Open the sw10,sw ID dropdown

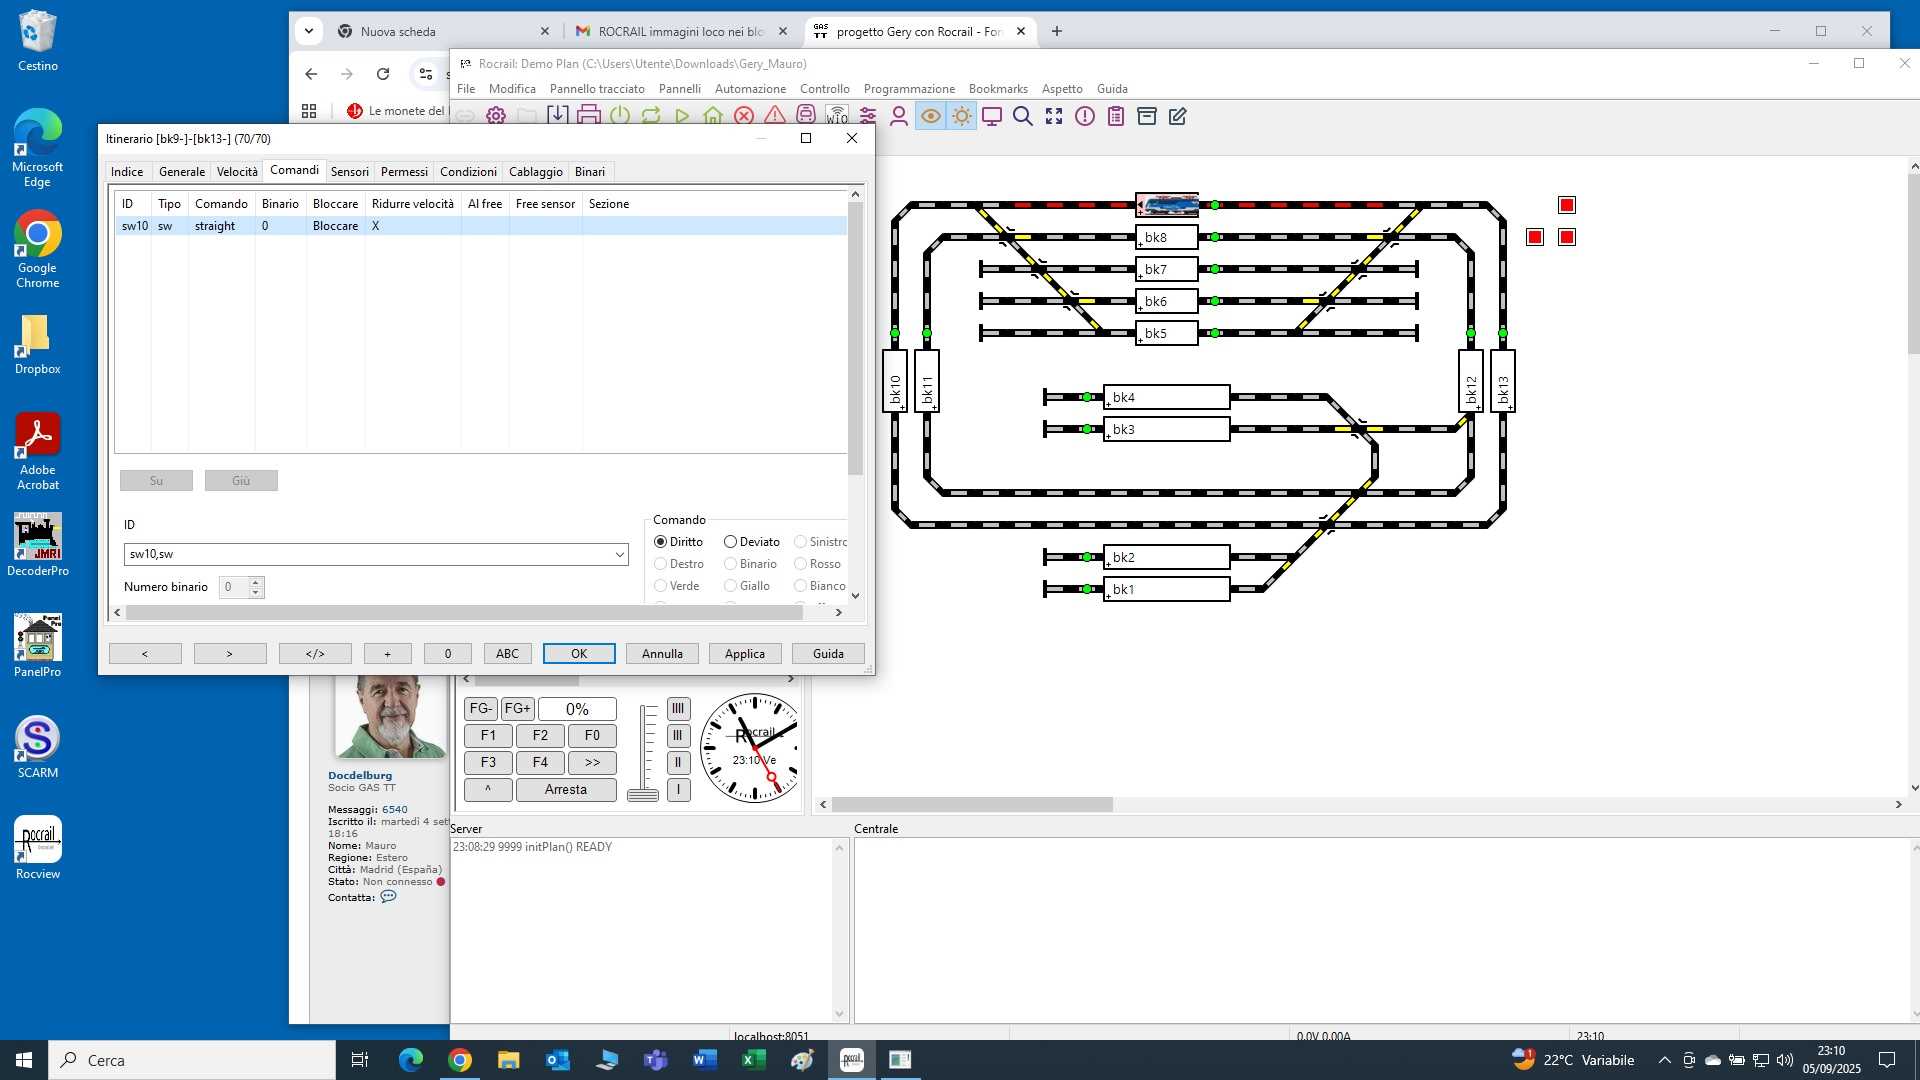click(x=619, y=554)
